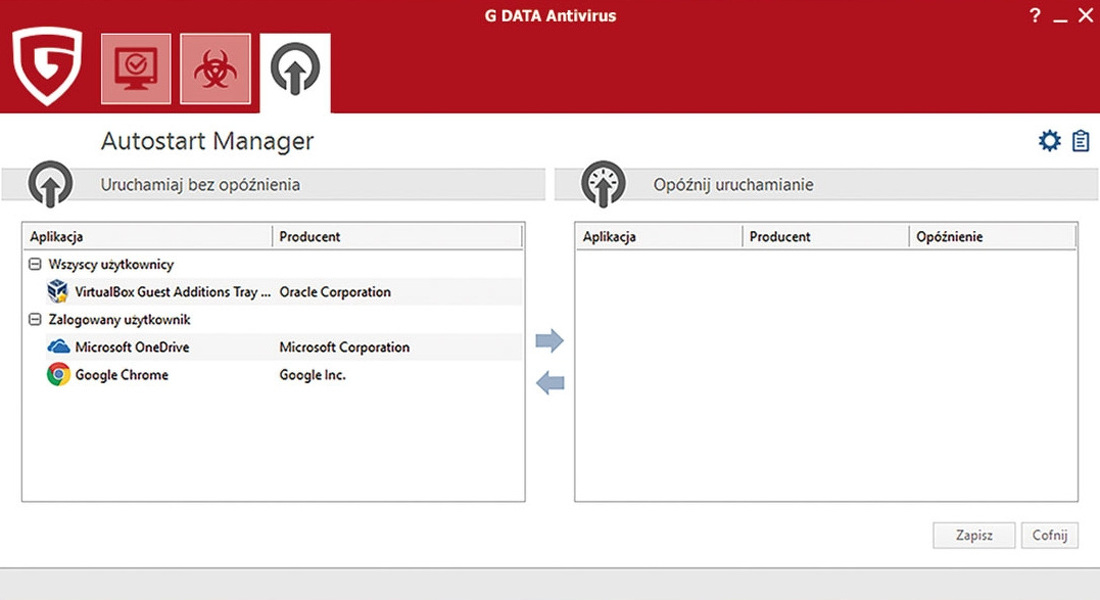Image resolution: width=1100 pixels, height=600 pixels.
Task: Select the virus protection biohazard icon
Action: 215,70
